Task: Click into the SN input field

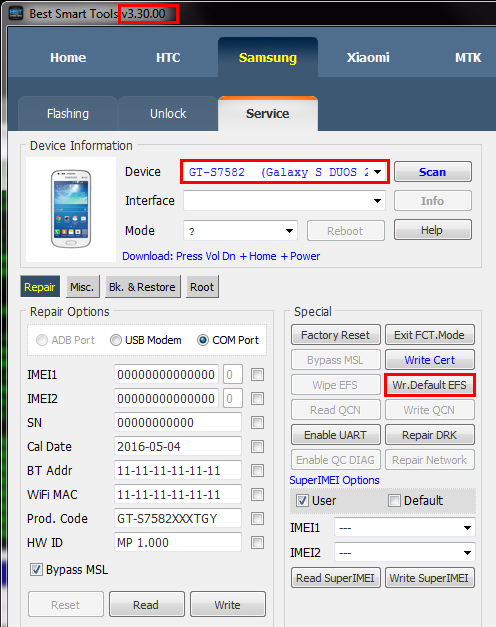Action: click(178, 423)
